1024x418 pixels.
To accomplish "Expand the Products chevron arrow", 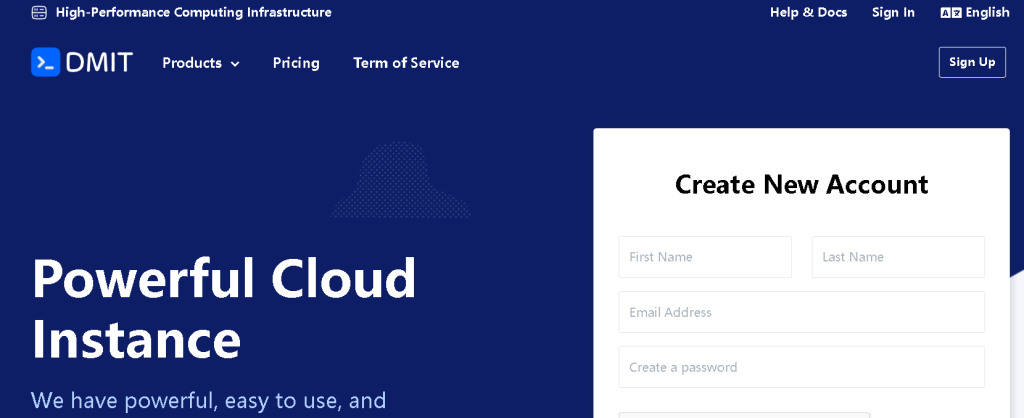I will coord(235,64).
